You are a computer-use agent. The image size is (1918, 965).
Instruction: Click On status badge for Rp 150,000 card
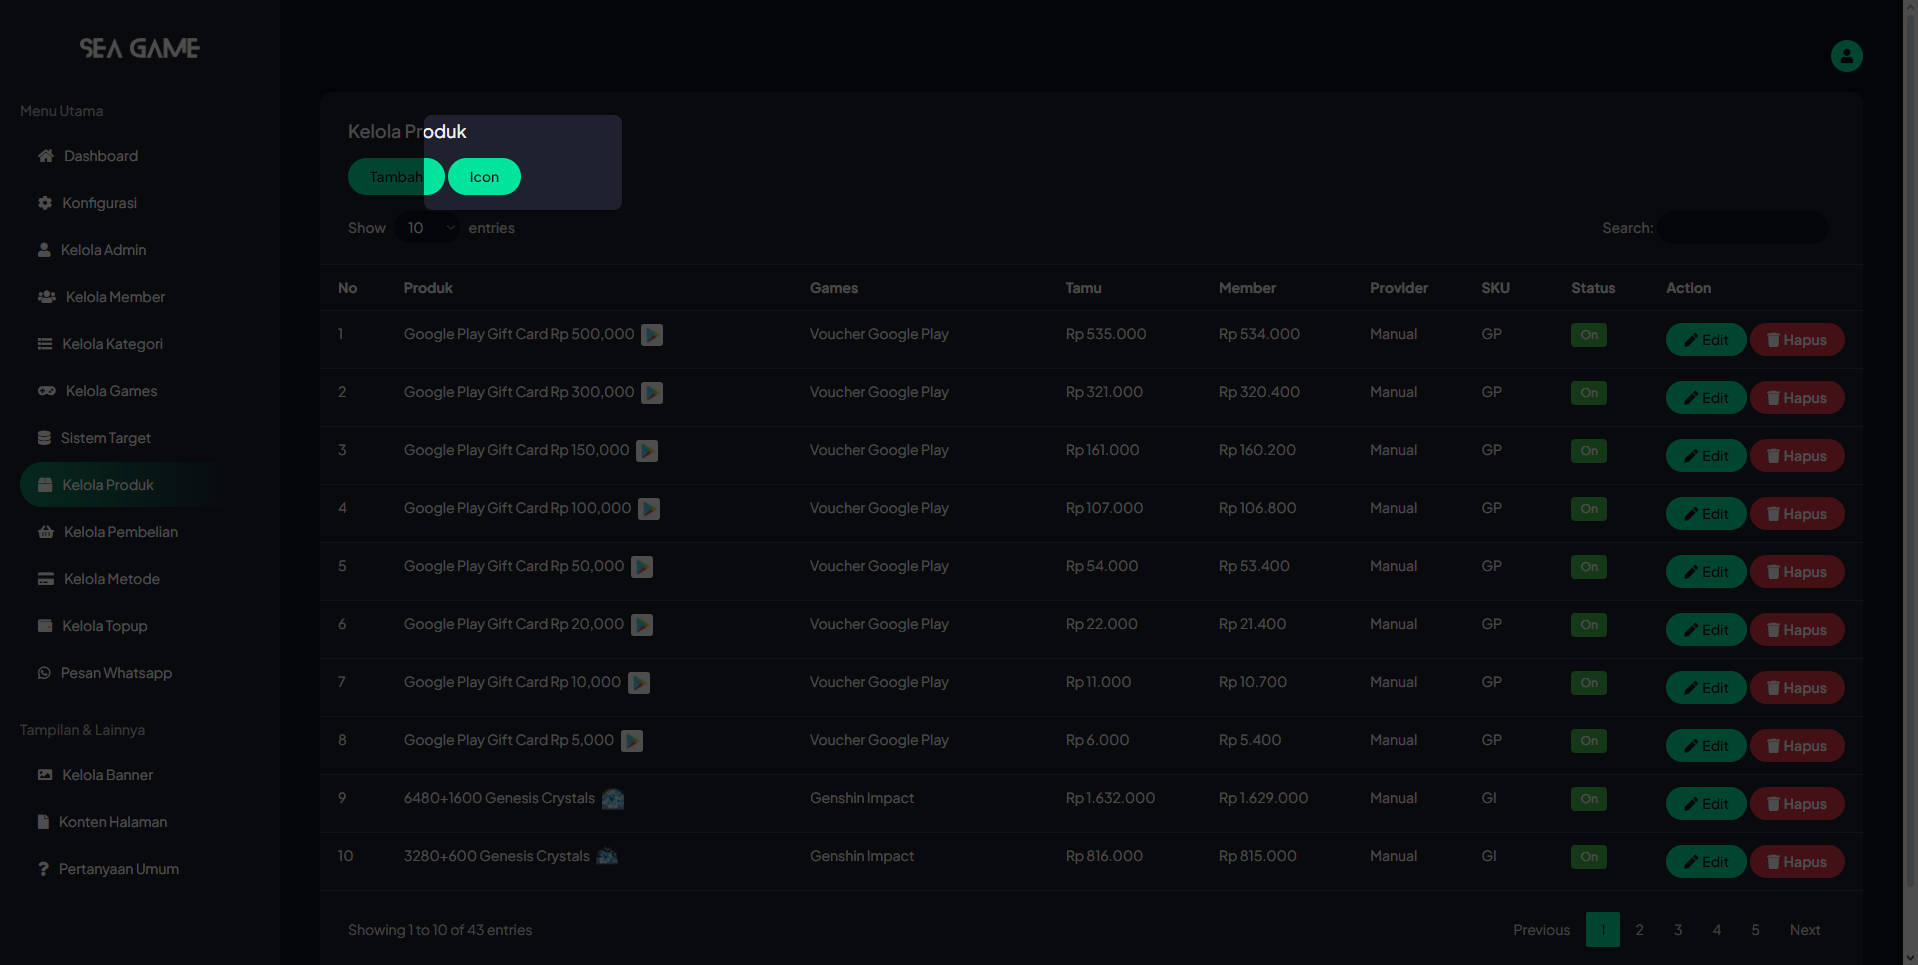[1589, 451]
